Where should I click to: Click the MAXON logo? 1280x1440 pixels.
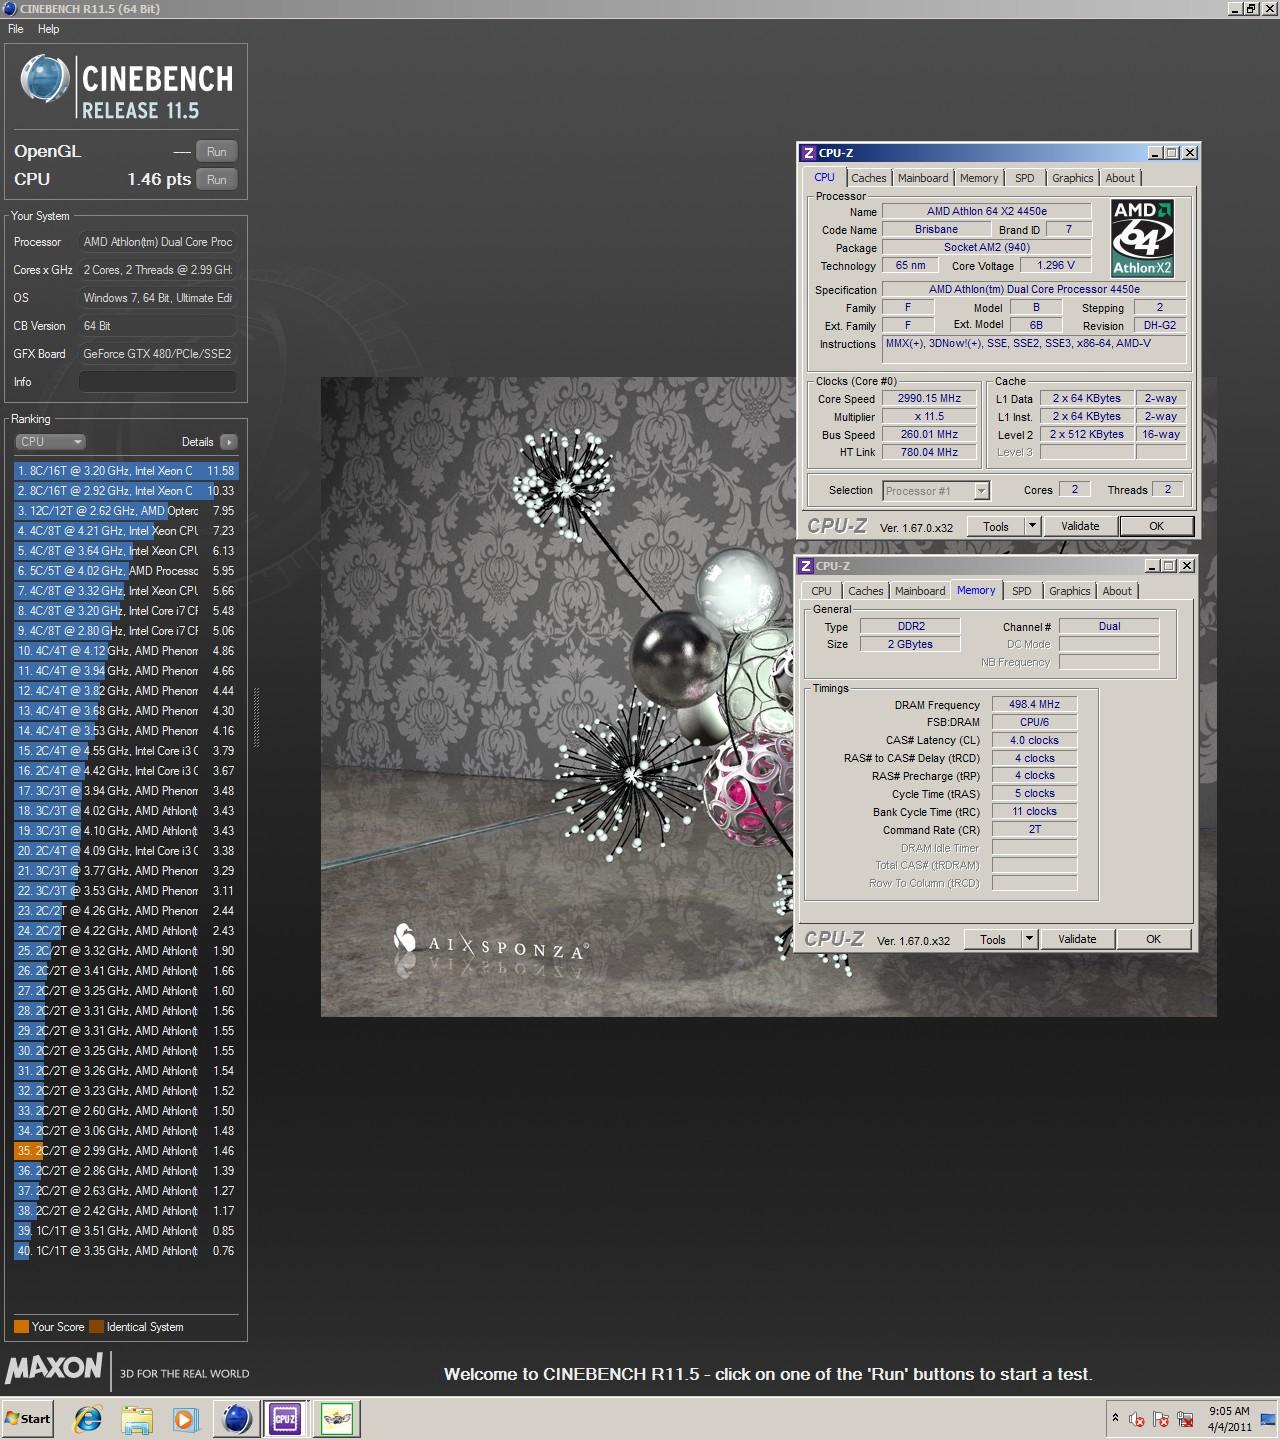[54, 1368]
